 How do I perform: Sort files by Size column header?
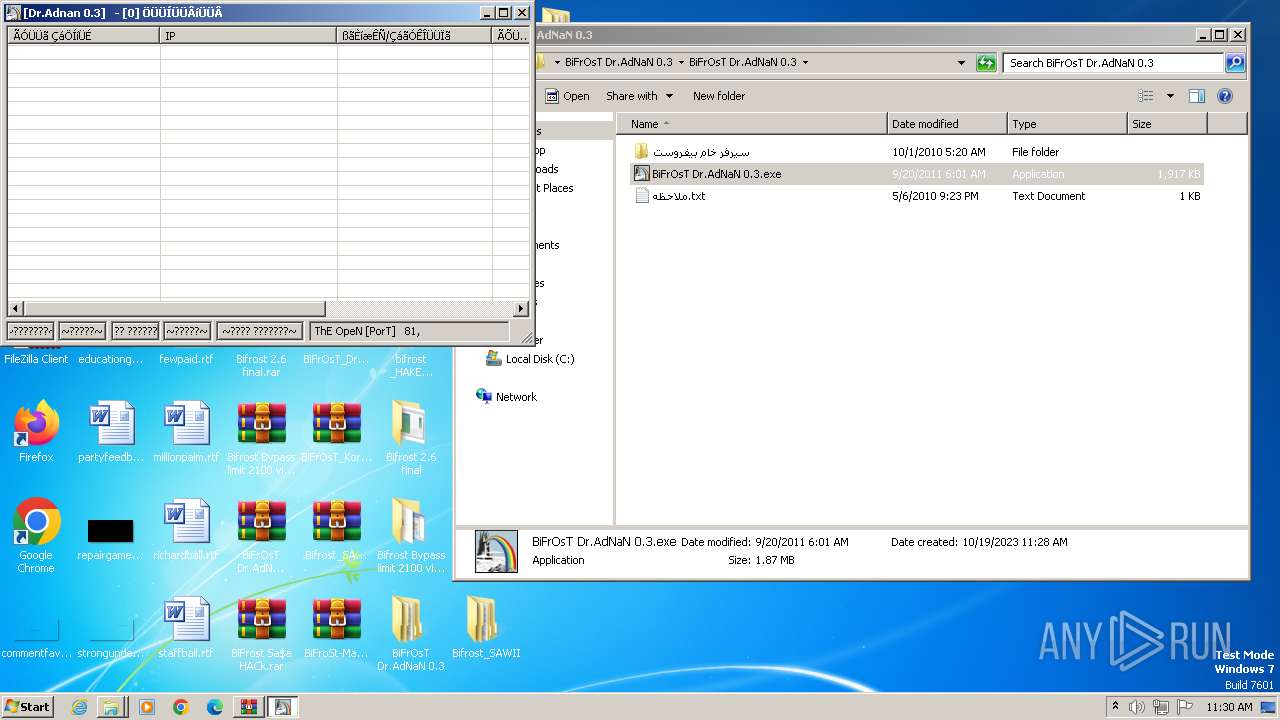pos(1167,124)
